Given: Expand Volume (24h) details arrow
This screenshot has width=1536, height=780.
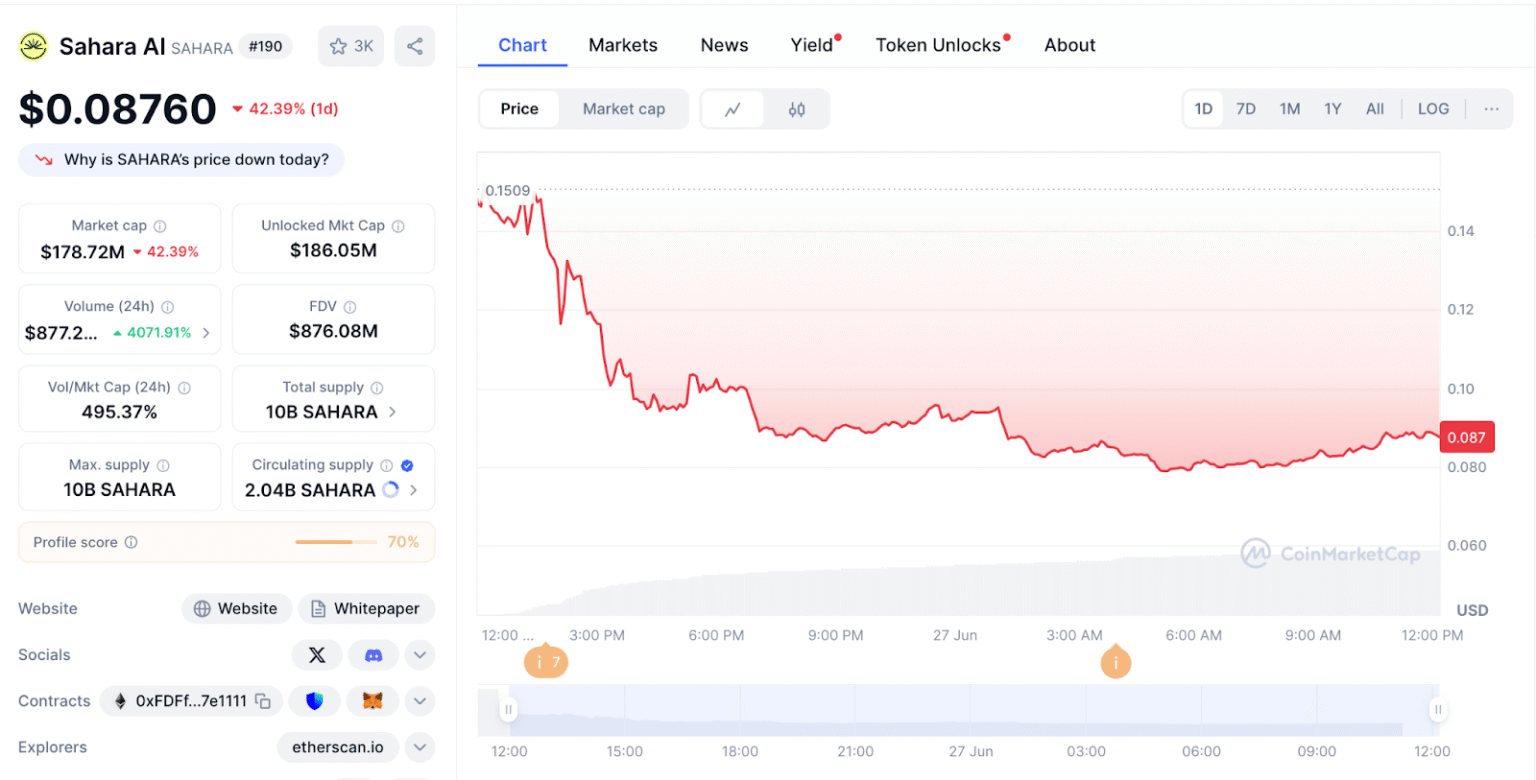Looking at the screenshot, I should tap(206, 333).
